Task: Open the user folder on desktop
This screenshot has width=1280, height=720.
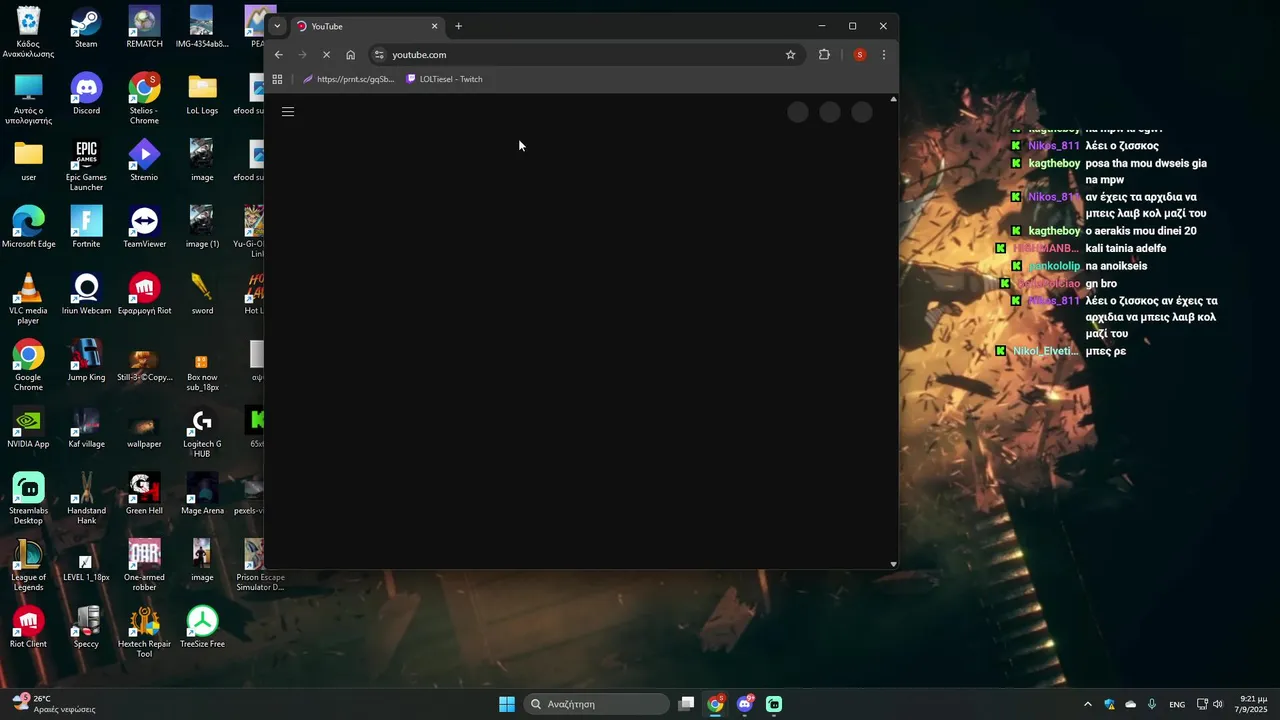Action: pos(28,162)
